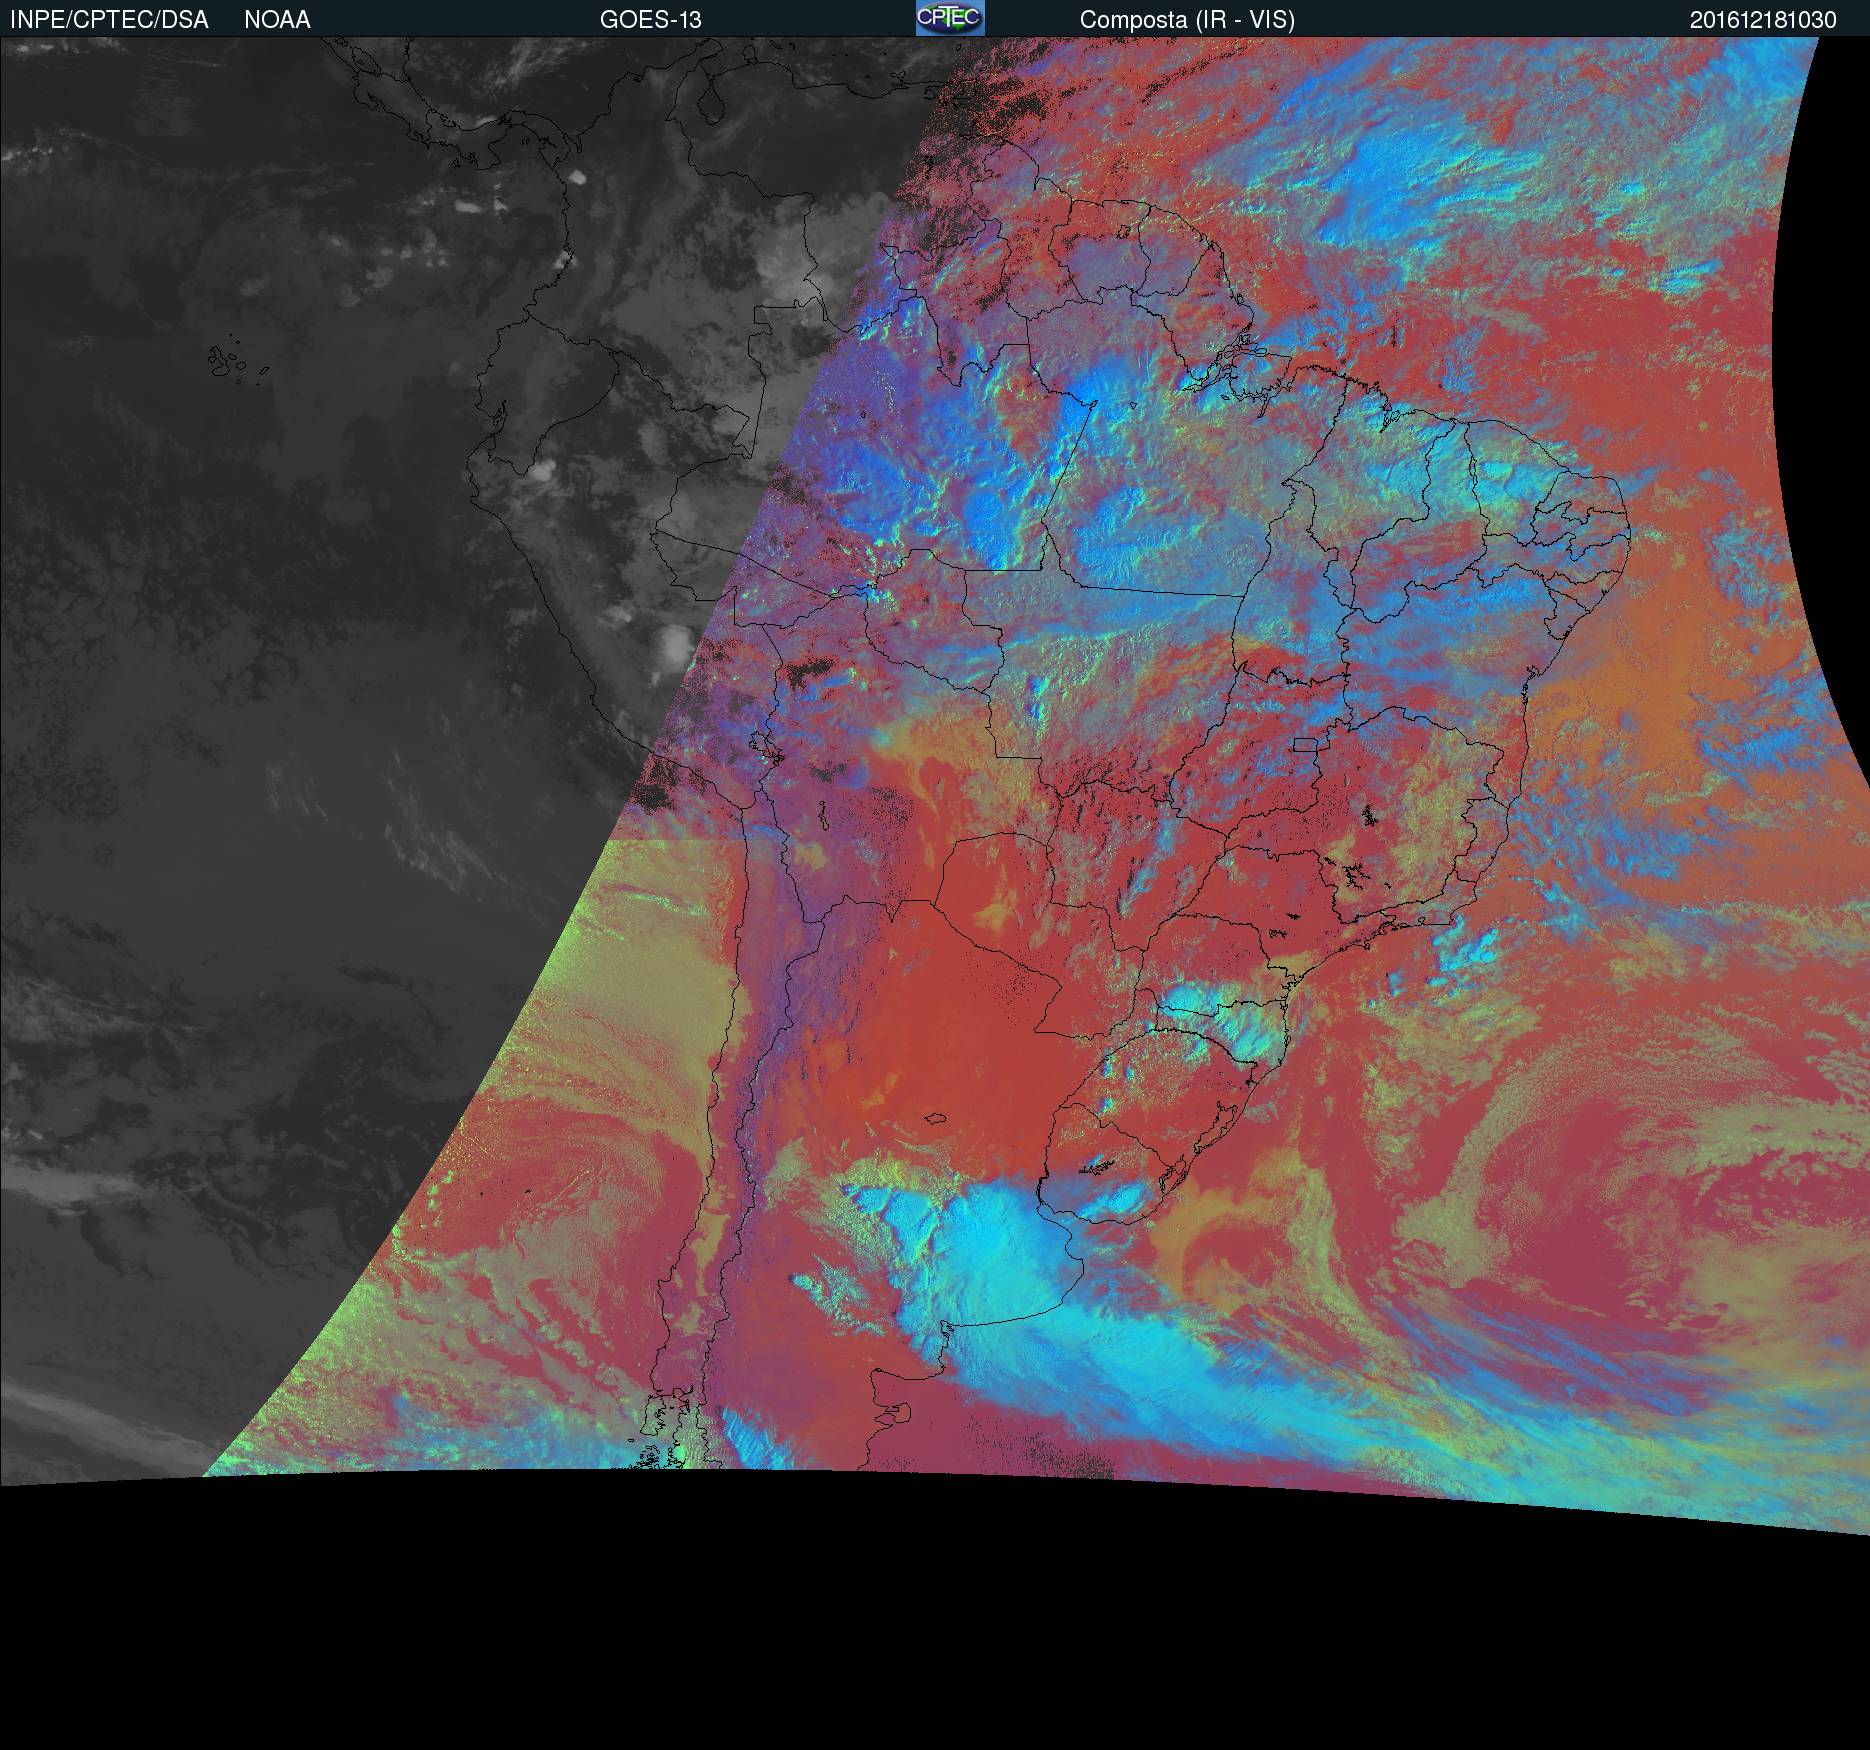Select the NOAA label in the header
This screenshot has height=1750, width=1870.
coord(277,20)
